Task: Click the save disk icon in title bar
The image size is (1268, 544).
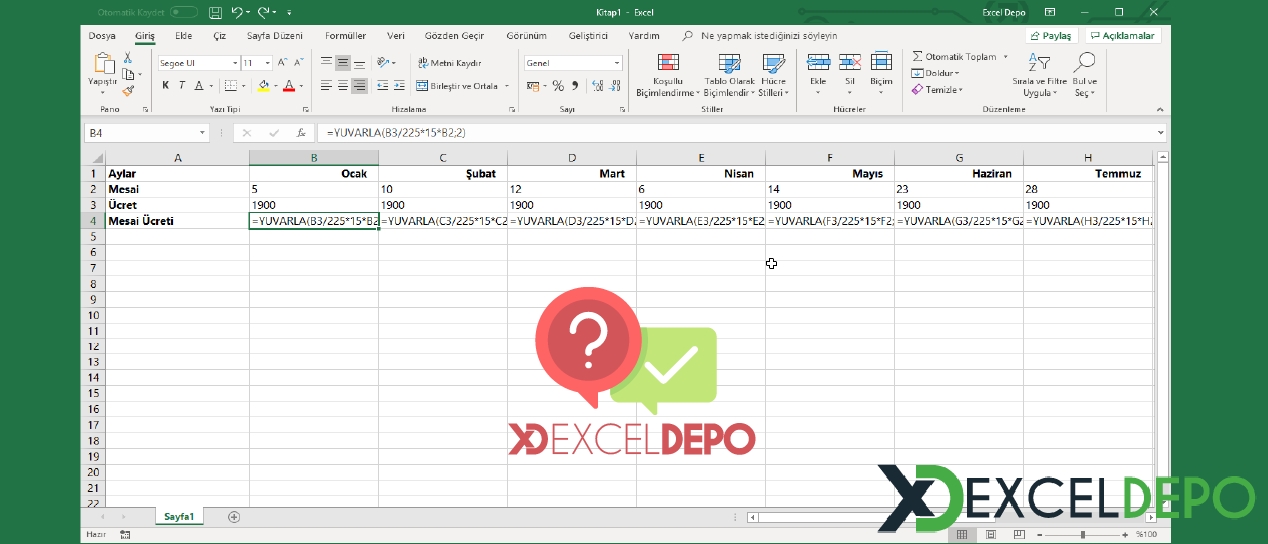Action: click(x=214, y=12)
